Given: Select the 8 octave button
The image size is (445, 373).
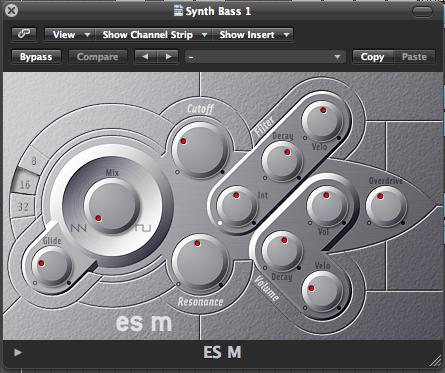Looking at the screenshot, I should coord(33,161).
